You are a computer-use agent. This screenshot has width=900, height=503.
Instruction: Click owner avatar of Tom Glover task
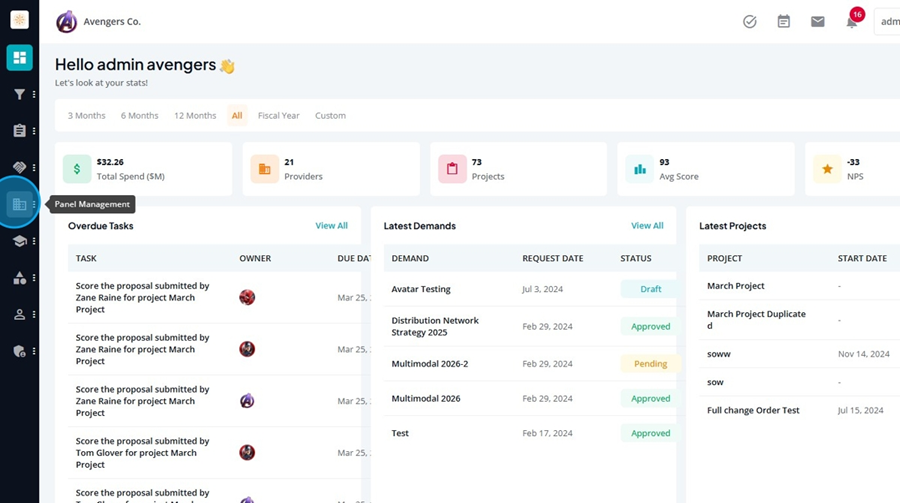(247, 452)
